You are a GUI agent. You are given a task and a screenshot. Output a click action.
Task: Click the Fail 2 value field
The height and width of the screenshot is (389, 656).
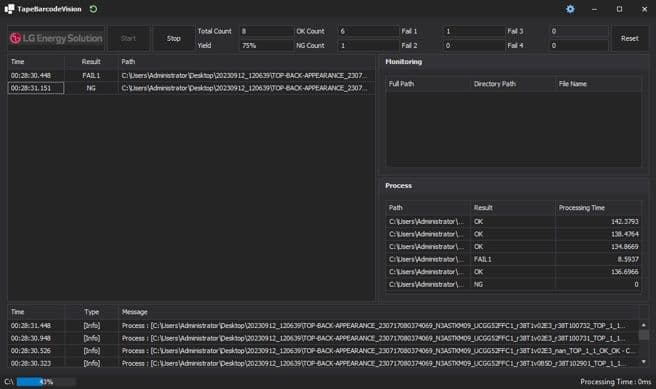474,46
